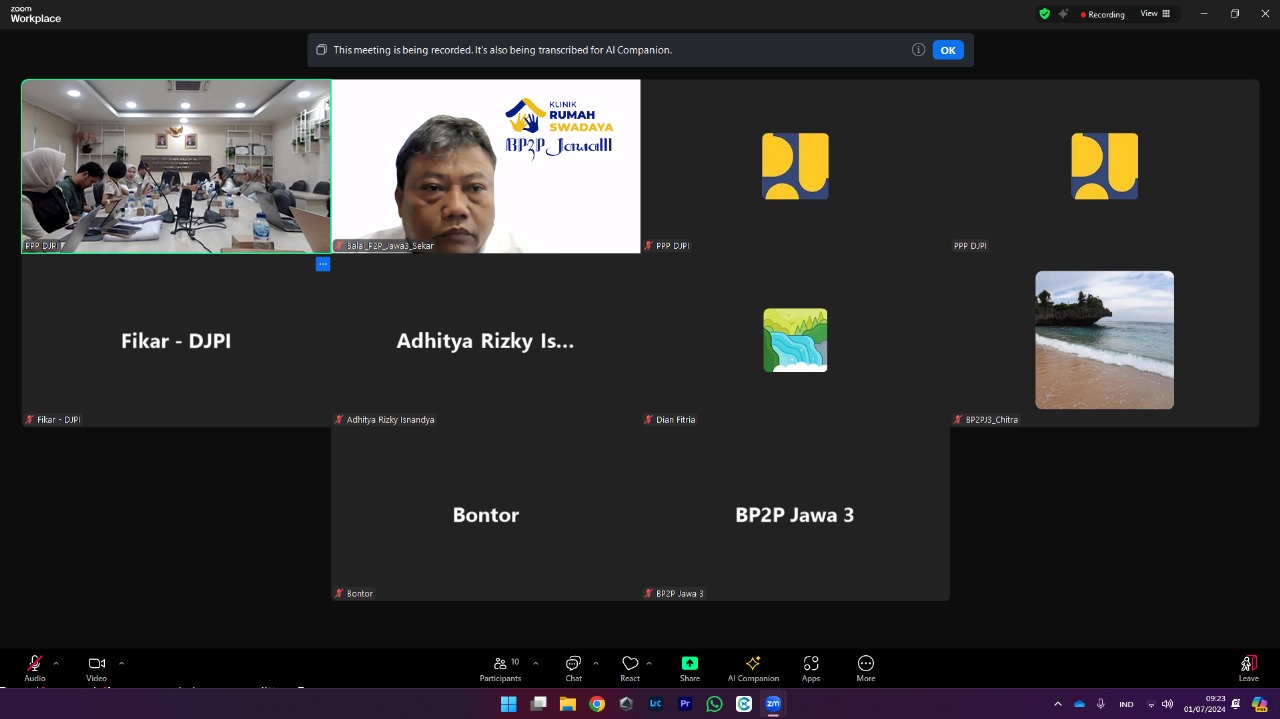Expand the arrow beside Participants
Viewport: 1280px width, 719px height.
coord(535,663)
